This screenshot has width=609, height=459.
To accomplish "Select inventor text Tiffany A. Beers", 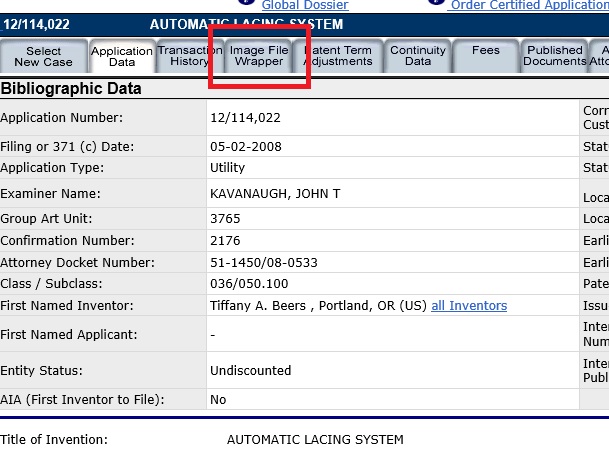I will tap(258, 306).
